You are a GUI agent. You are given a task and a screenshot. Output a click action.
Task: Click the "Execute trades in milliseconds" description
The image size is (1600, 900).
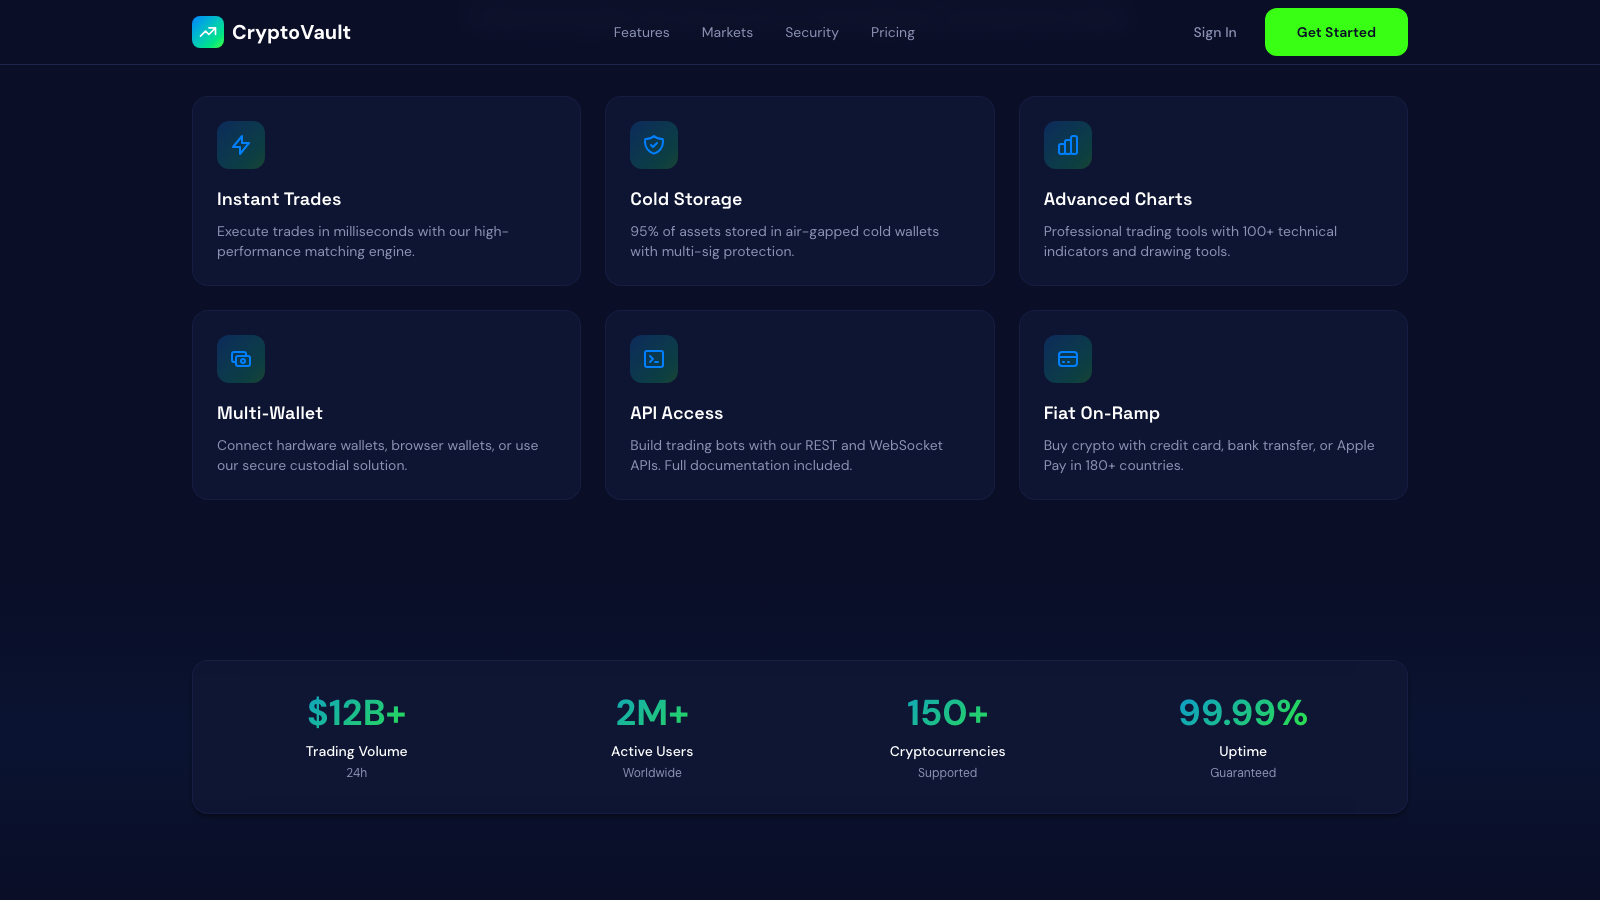point(363,241)
